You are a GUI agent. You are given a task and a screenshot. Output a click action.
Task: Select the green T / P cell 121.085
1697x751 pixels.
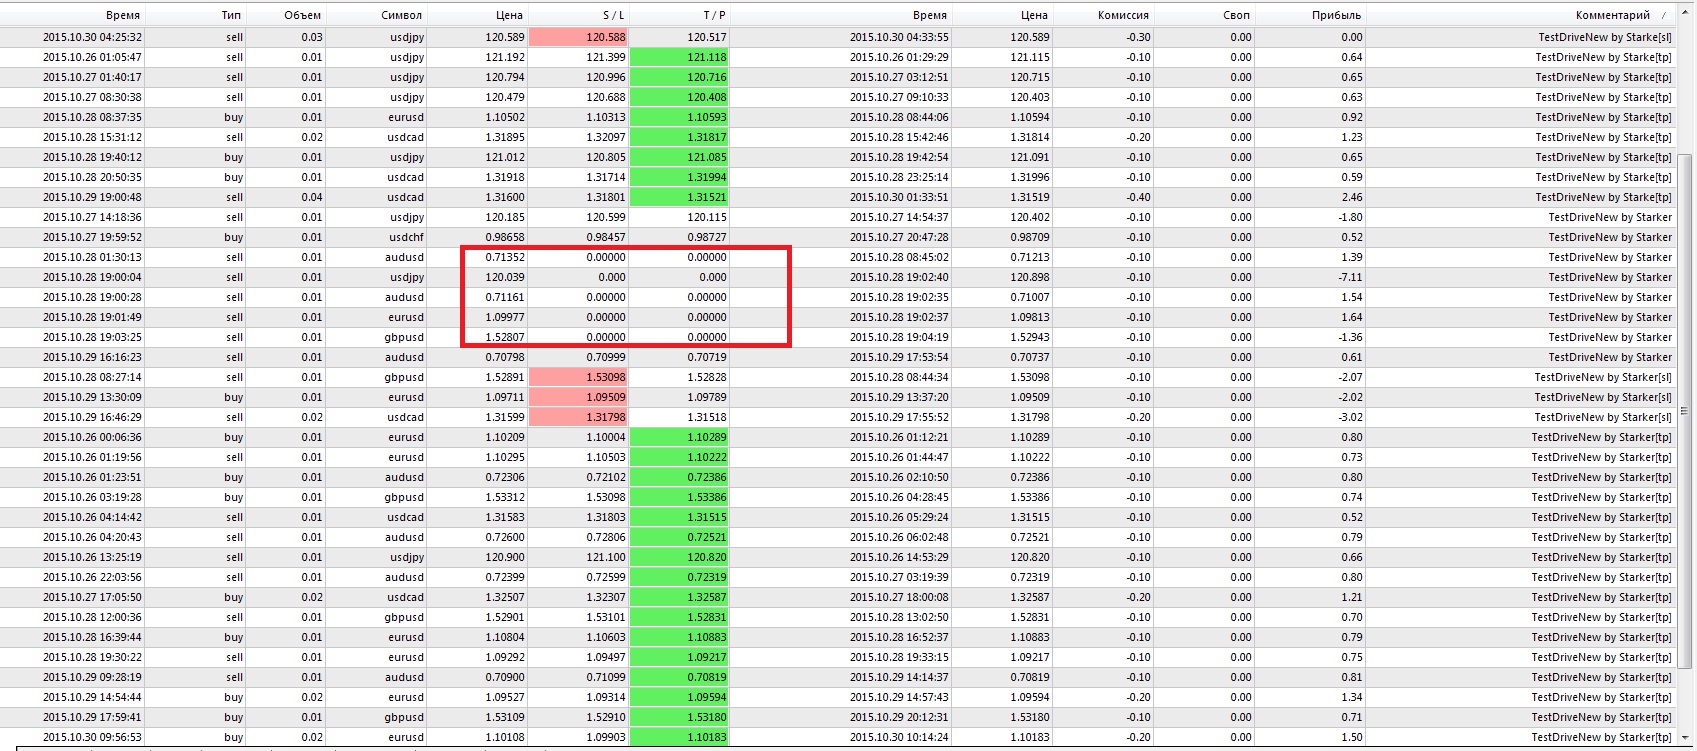click(x=679, y=157)
